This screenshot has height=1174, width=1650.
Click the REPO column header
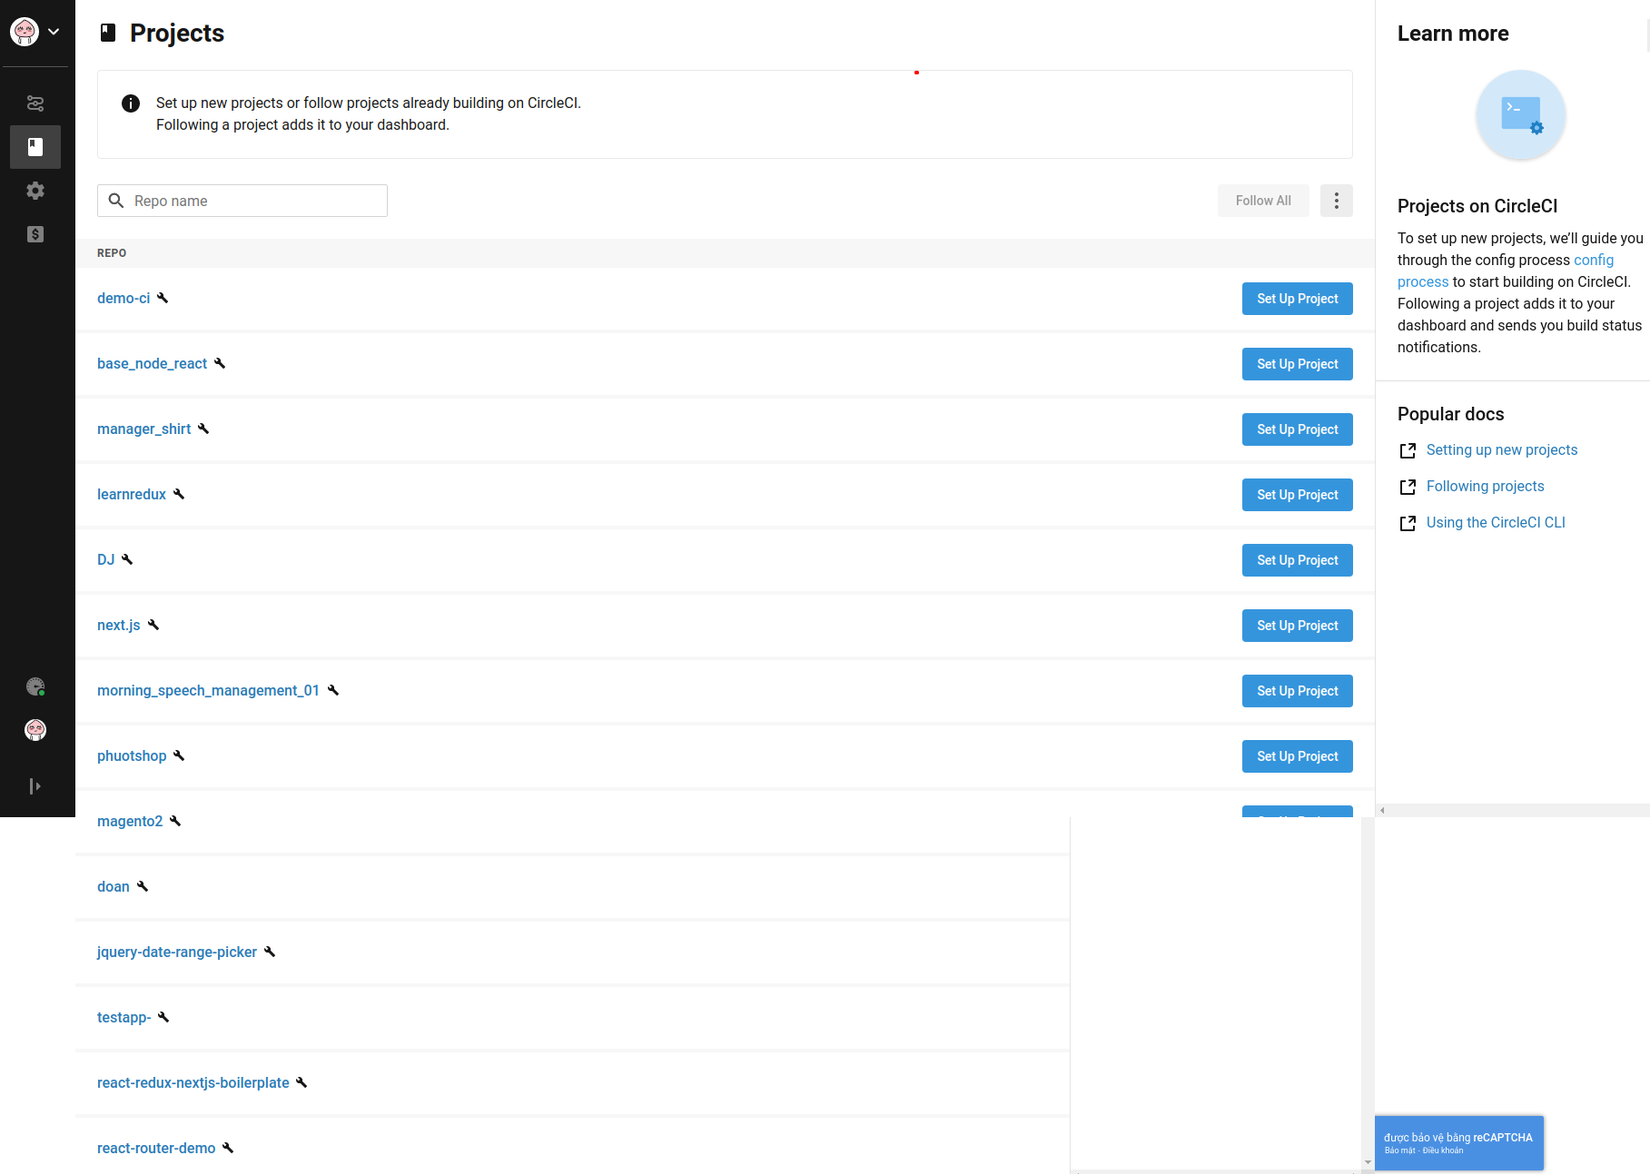pos(112,253)
